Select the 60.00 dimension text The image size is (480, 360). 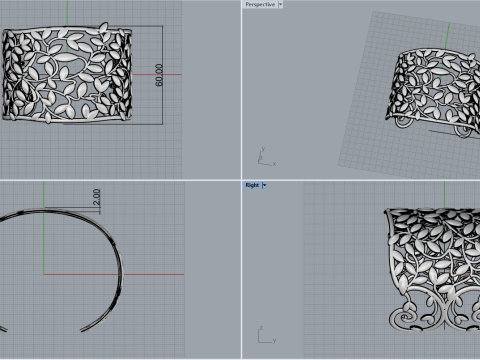point(159,75)
